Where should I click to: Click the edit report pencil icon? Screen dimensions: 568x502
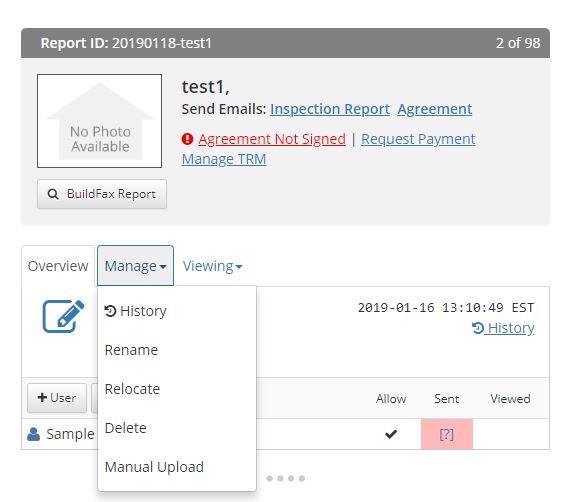pyautogui.click(x=63, y=316)
